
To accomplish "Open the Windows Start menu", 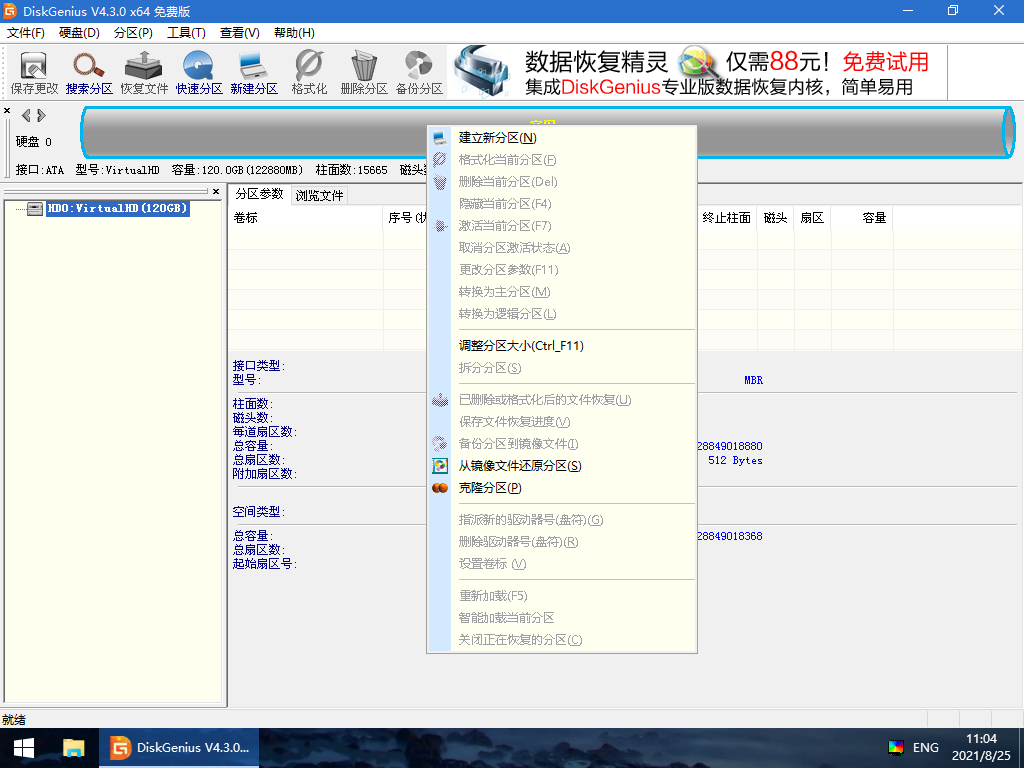I will pos(24,748).
